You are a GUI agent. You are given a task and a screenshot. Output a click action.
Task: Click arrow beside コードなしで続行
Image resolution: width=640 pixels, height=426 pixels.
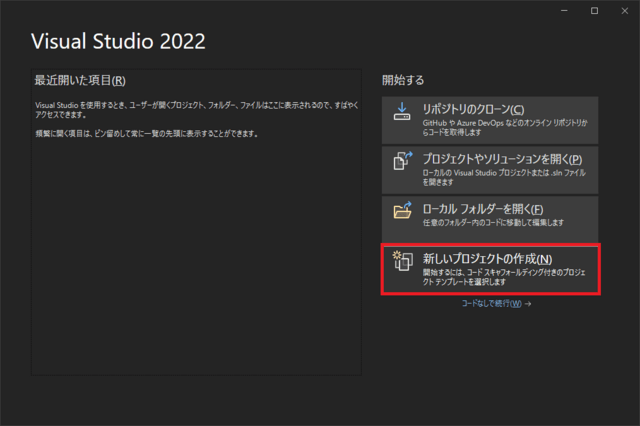pos(527,304)
